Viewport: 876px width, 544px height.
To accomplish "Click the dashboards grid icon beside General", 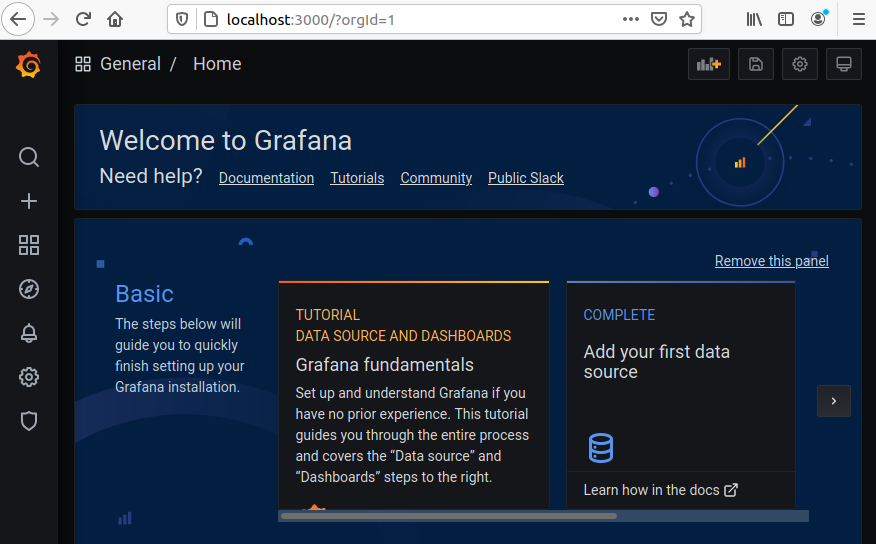I will (83, 64).
